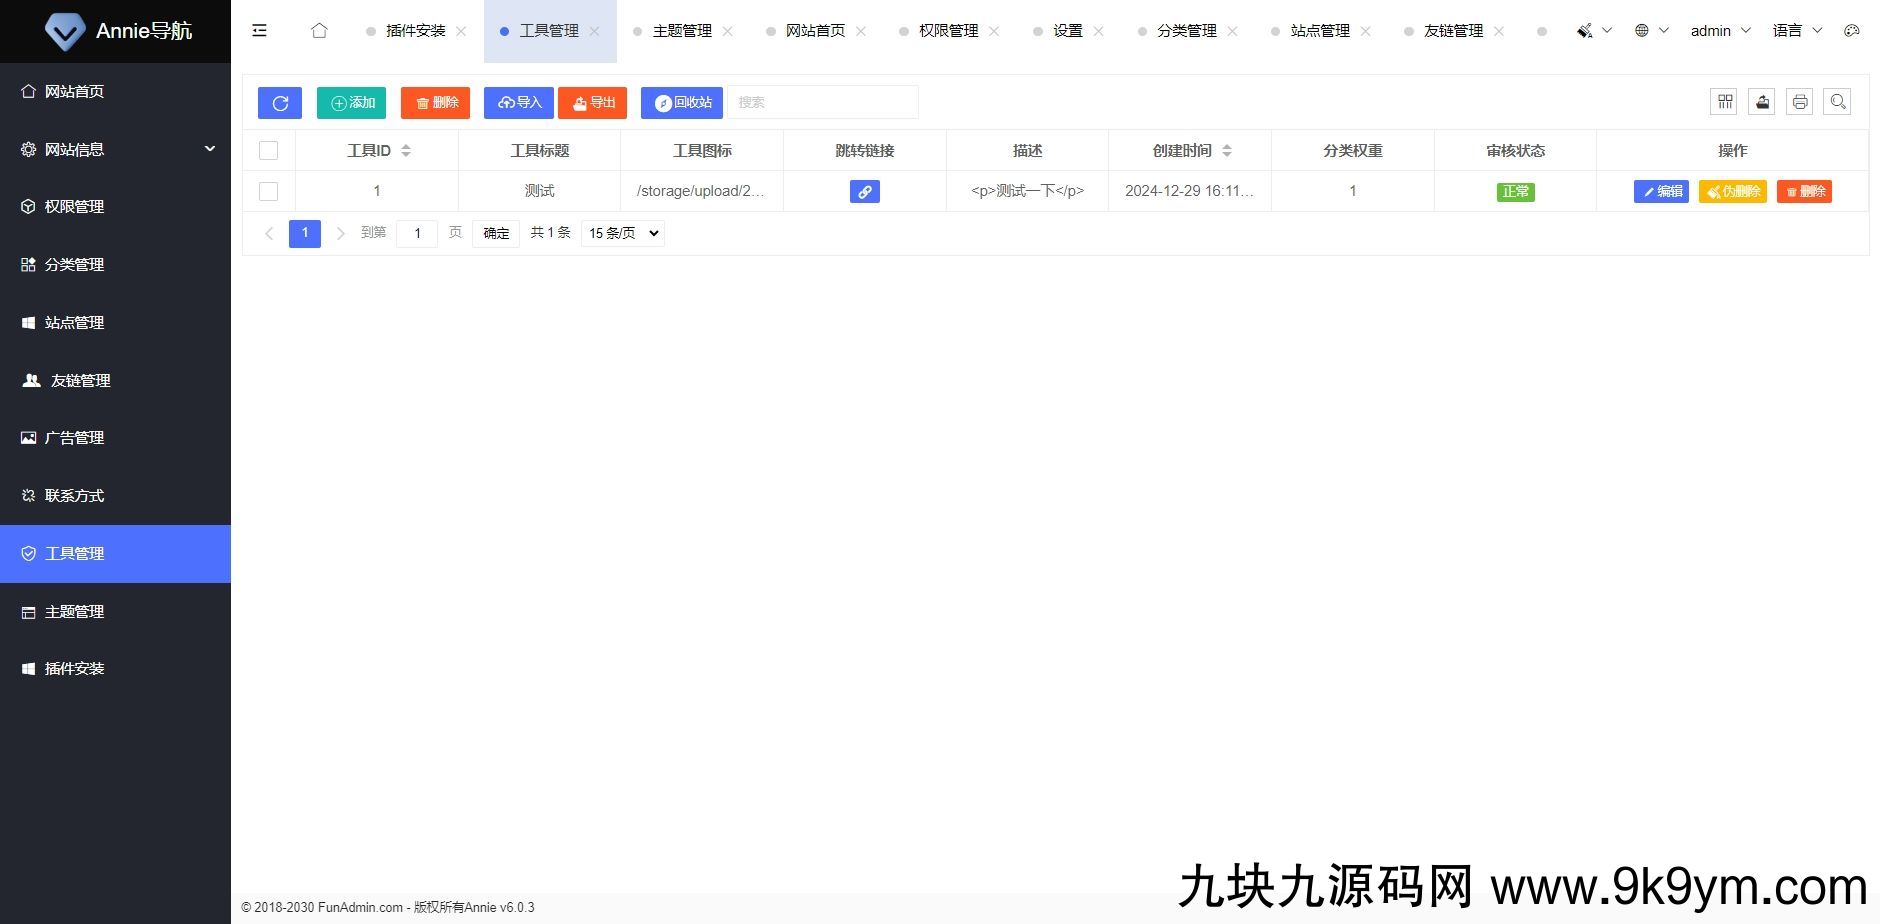Screen dimensions: 1880x924
Task: Open 网站首页 in the sidebar
Action: point(115,91)
